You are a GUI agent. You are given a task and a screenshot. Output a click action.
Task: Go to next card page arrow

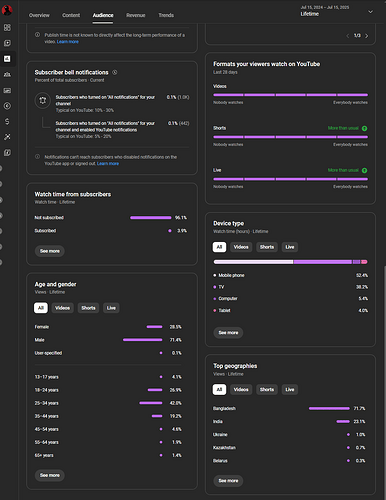367,36
